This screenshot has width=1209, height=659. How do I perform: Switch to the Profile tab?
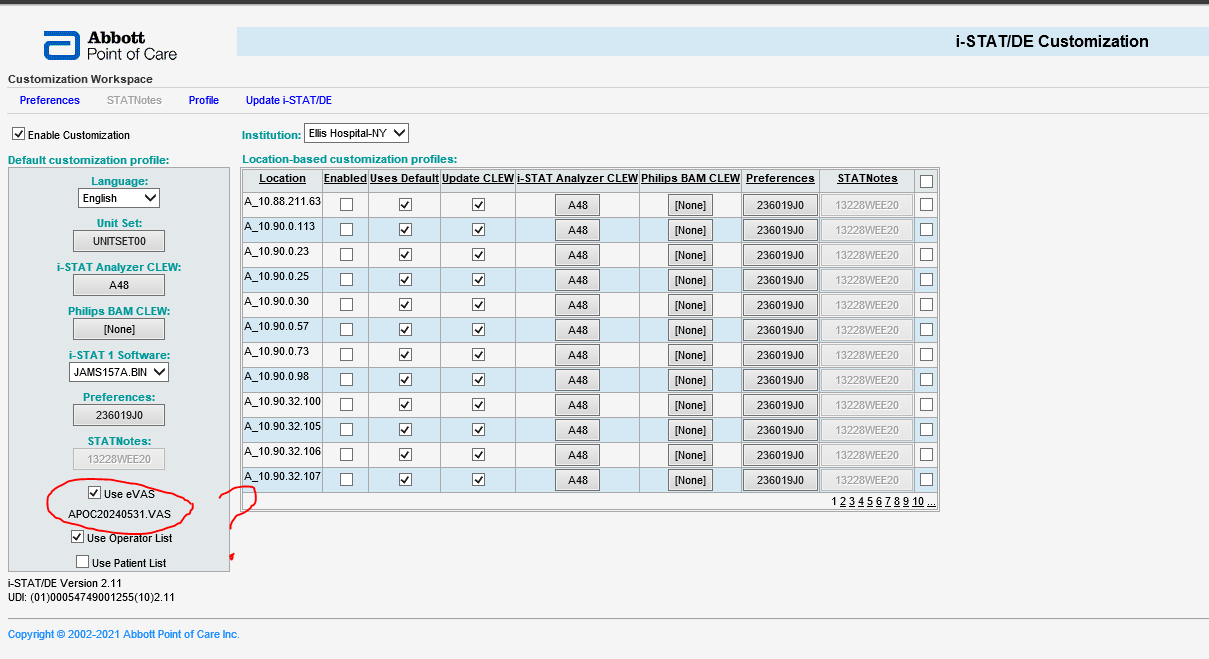(204, 100)
